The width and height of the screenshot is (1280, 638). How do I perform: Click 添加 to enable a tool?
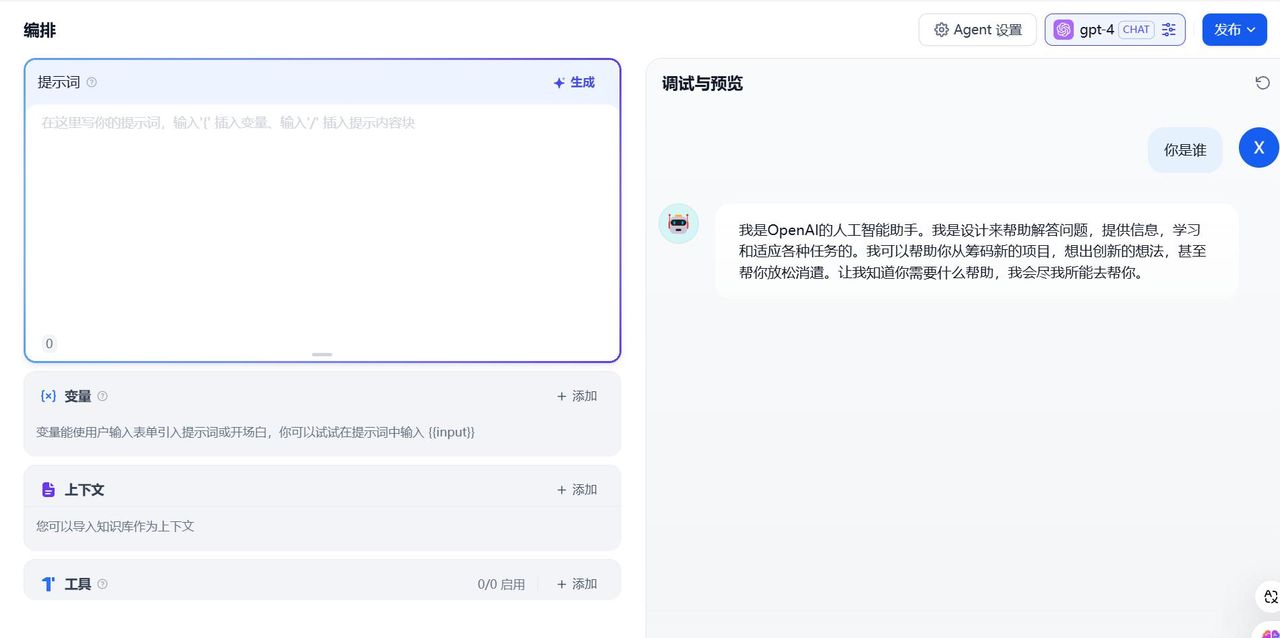pos(577,583)
